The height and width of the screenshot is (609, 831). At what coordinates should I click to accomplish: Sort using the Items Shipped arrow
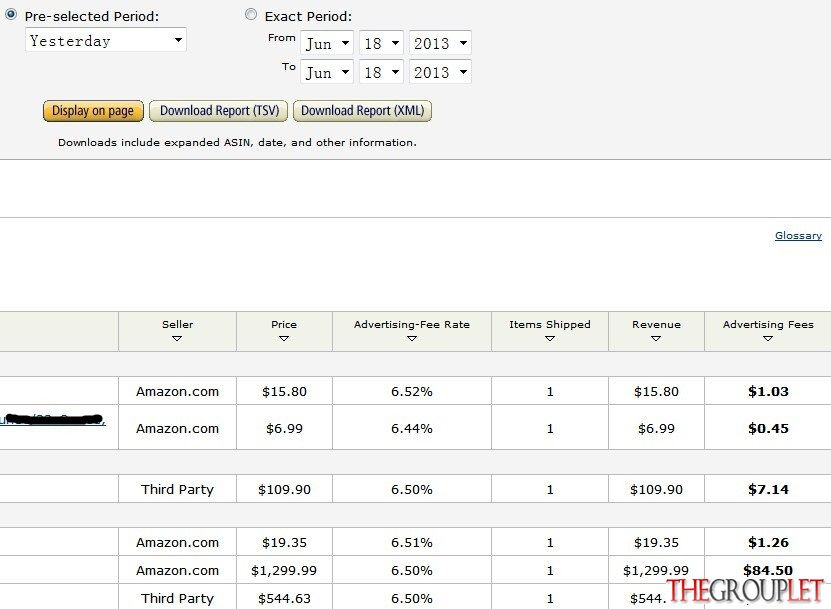point(550,338)
